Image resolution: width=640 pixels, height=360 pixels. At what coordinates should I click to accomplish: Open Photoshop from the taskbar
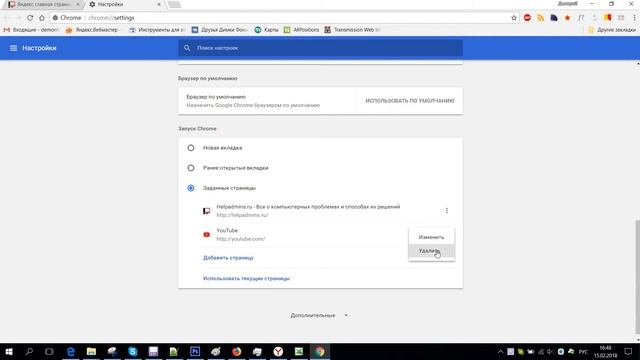[x=195, y=351]
